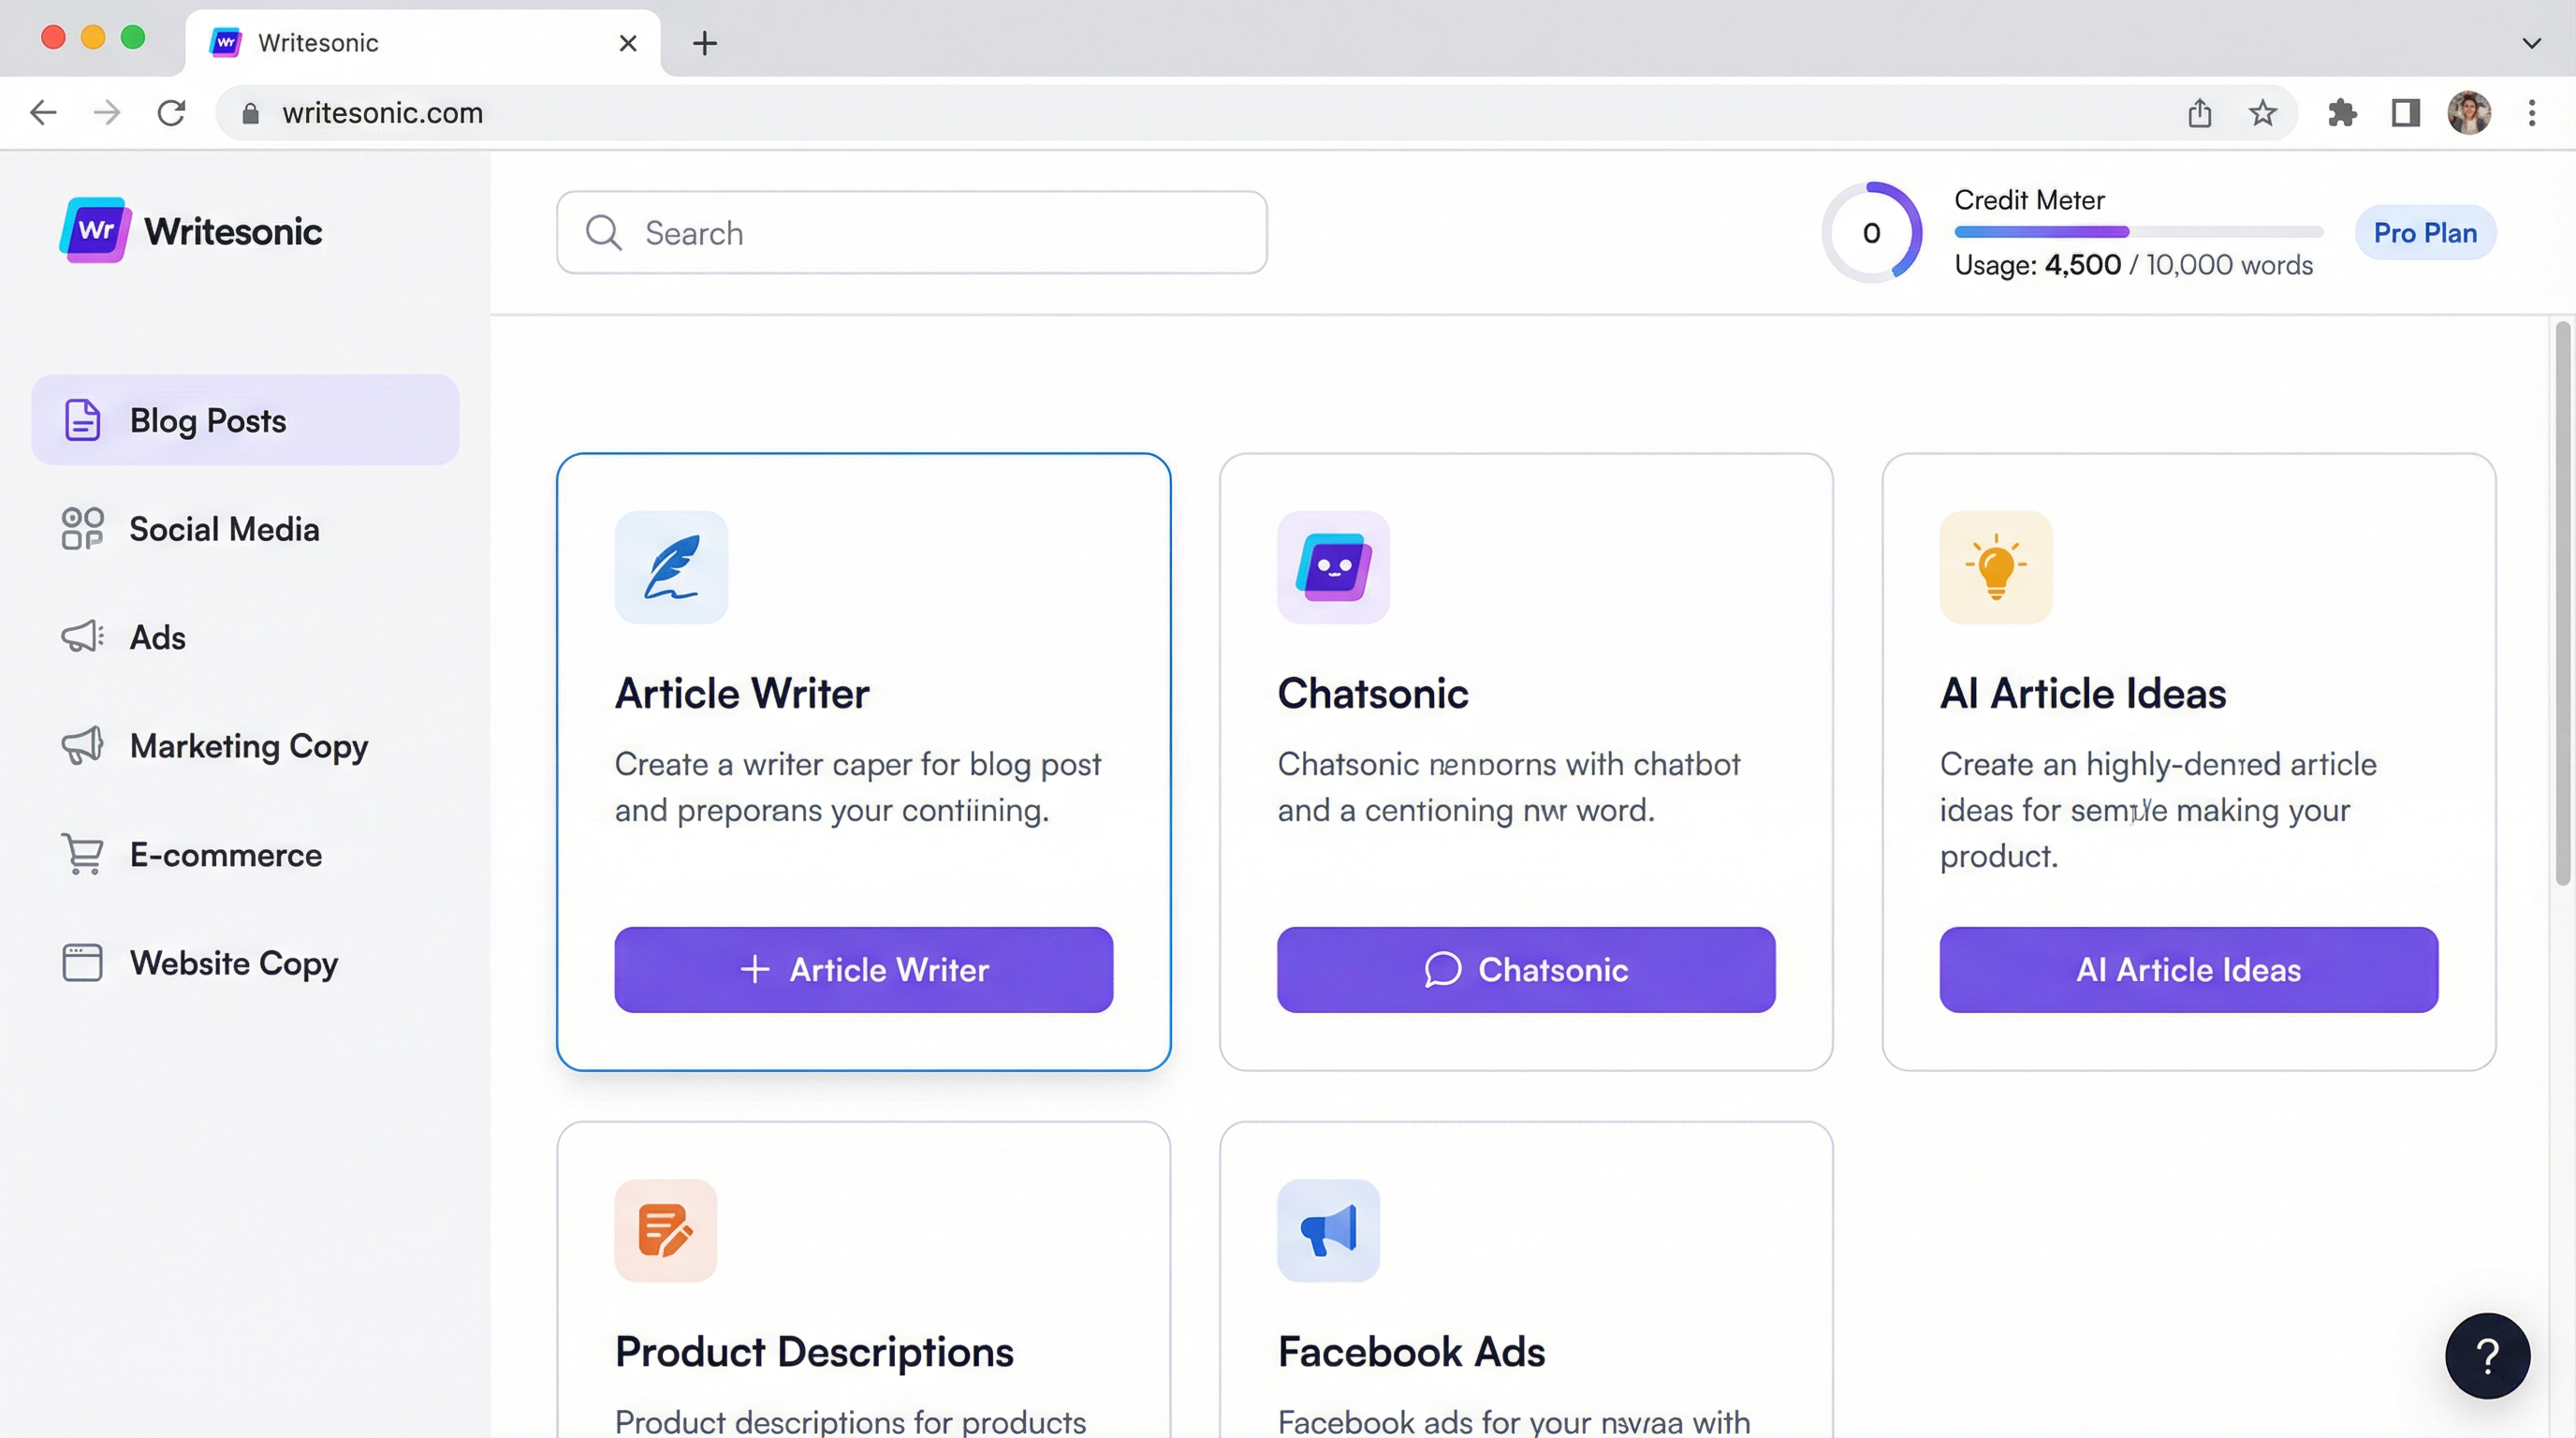The image size is (2576, 1438).
Task: Click the Chatsonic chatbot icon
Action: pyautogui.click(x=1333, y=567)
